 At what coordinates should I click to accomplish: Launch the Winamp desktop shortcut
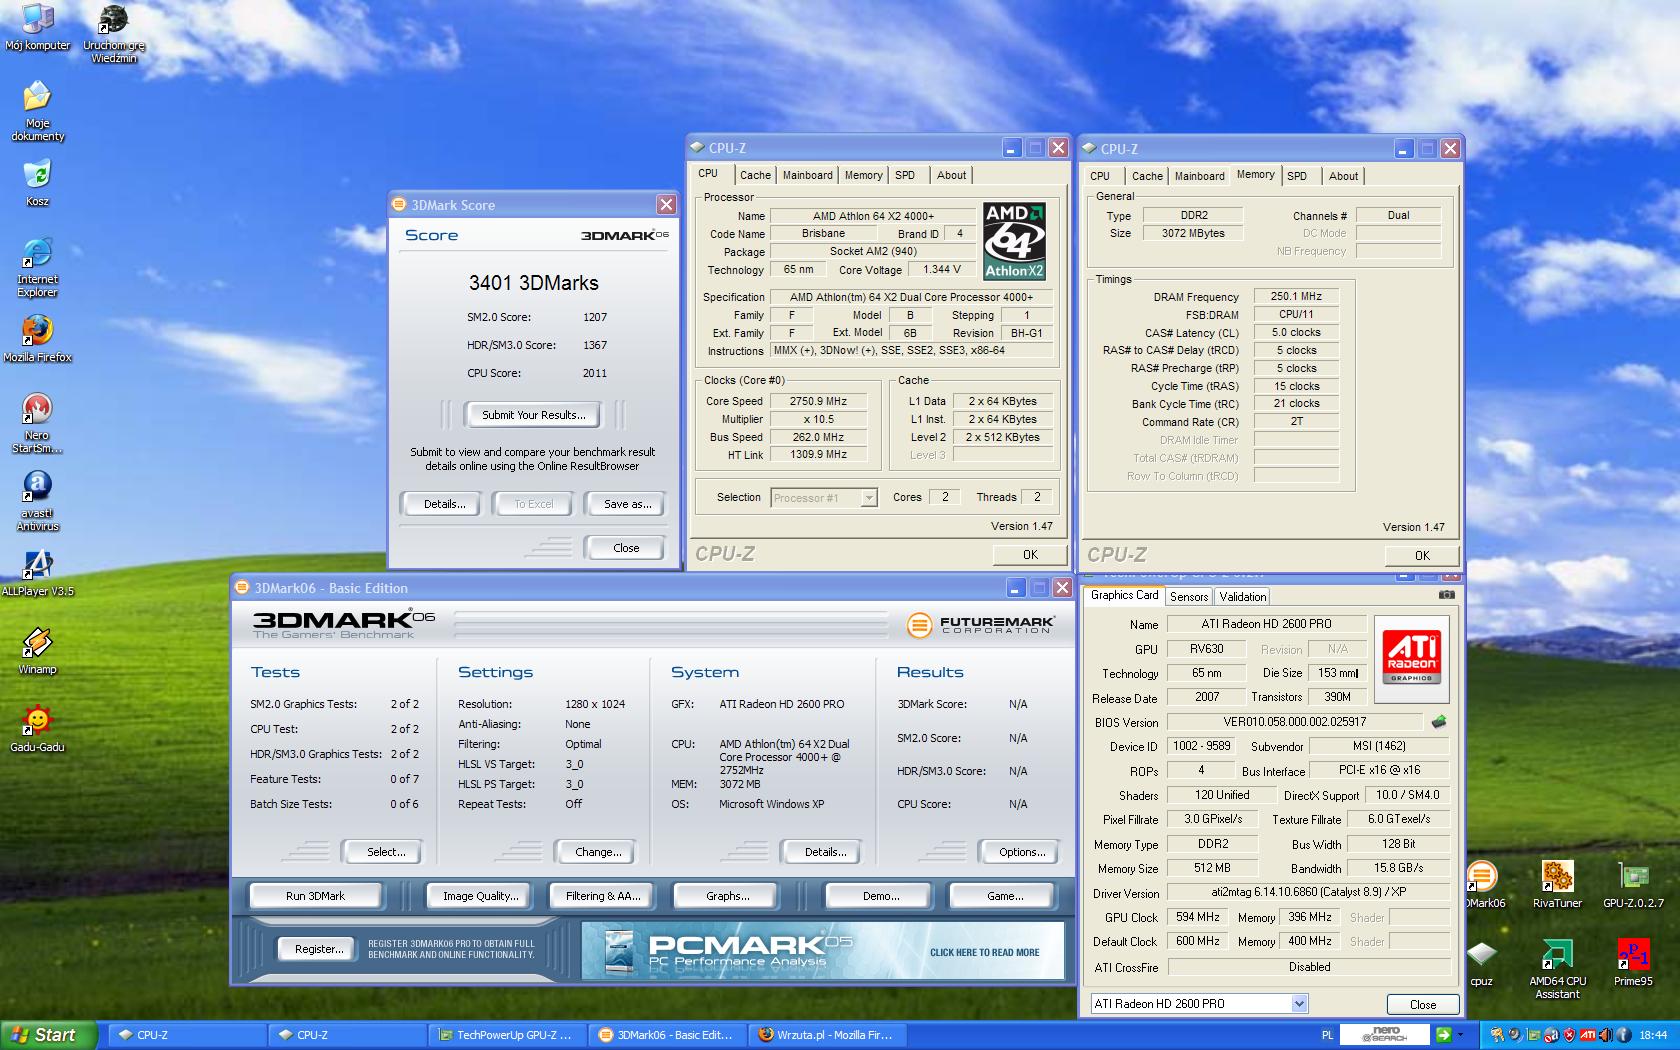37,650
